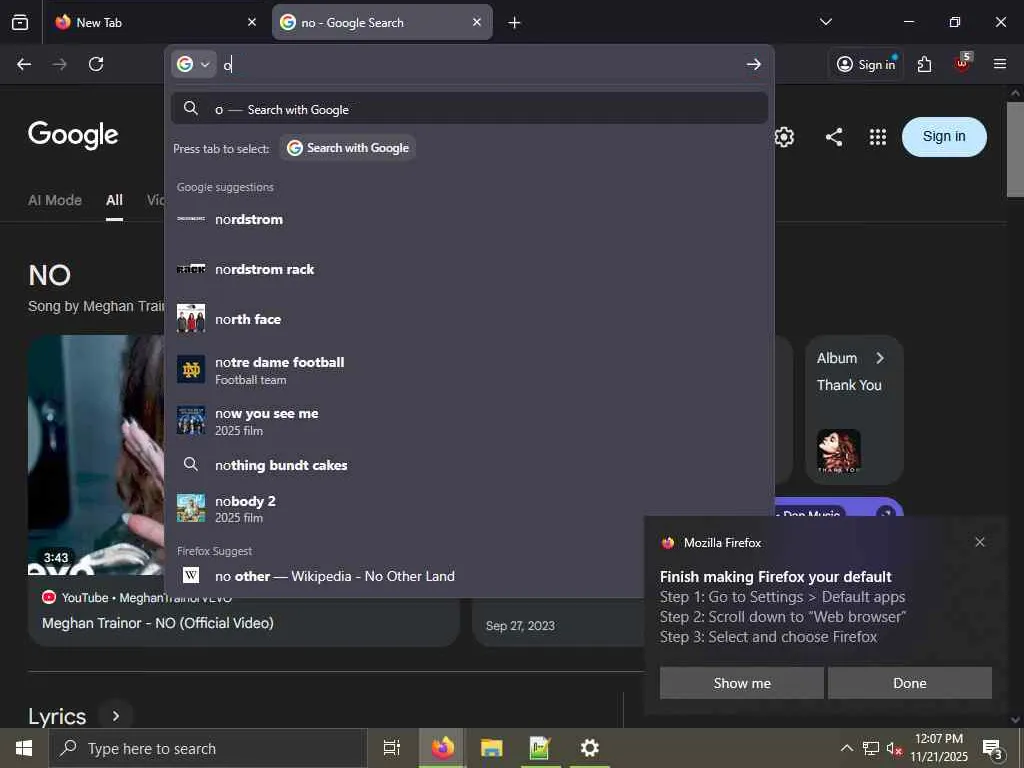This screenshot has height=768, width=1024.
Task: Reload the current page
Action: tap(96, 64)
